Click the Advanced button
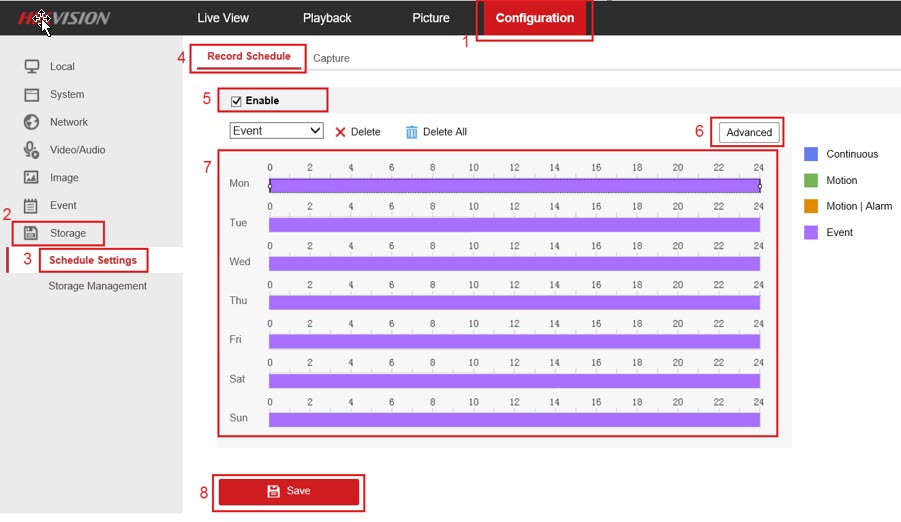 [749, 132]
